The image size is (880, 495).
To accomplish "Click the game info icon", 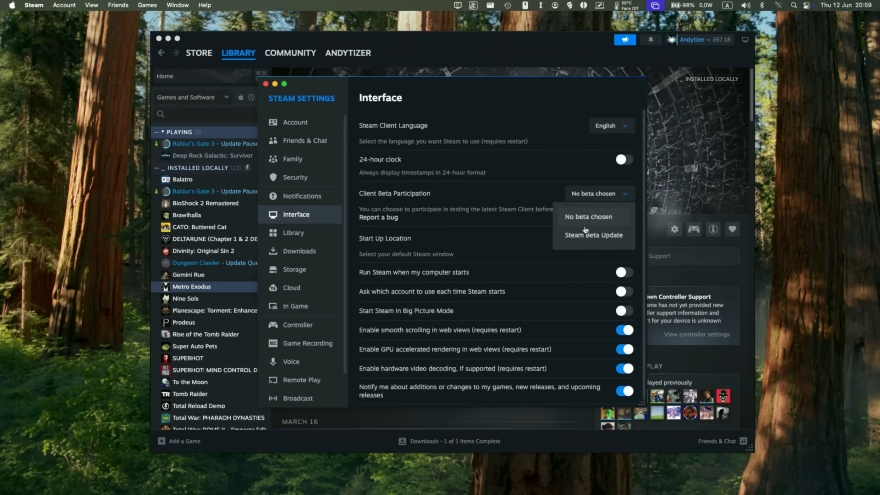I will tap(713, 229).
